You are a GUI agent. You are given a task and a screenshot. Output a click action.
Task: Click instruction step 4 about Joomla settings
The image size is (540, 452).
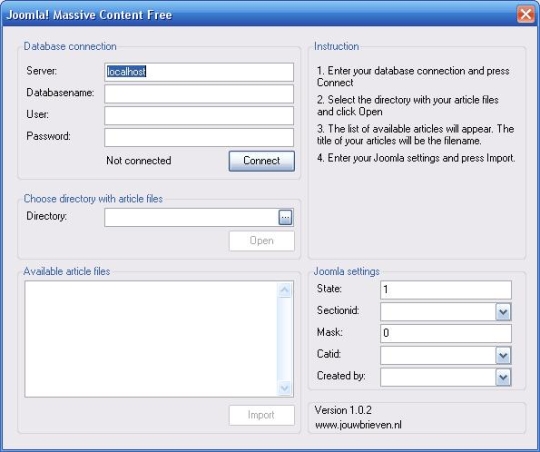[x=416, y=158]
